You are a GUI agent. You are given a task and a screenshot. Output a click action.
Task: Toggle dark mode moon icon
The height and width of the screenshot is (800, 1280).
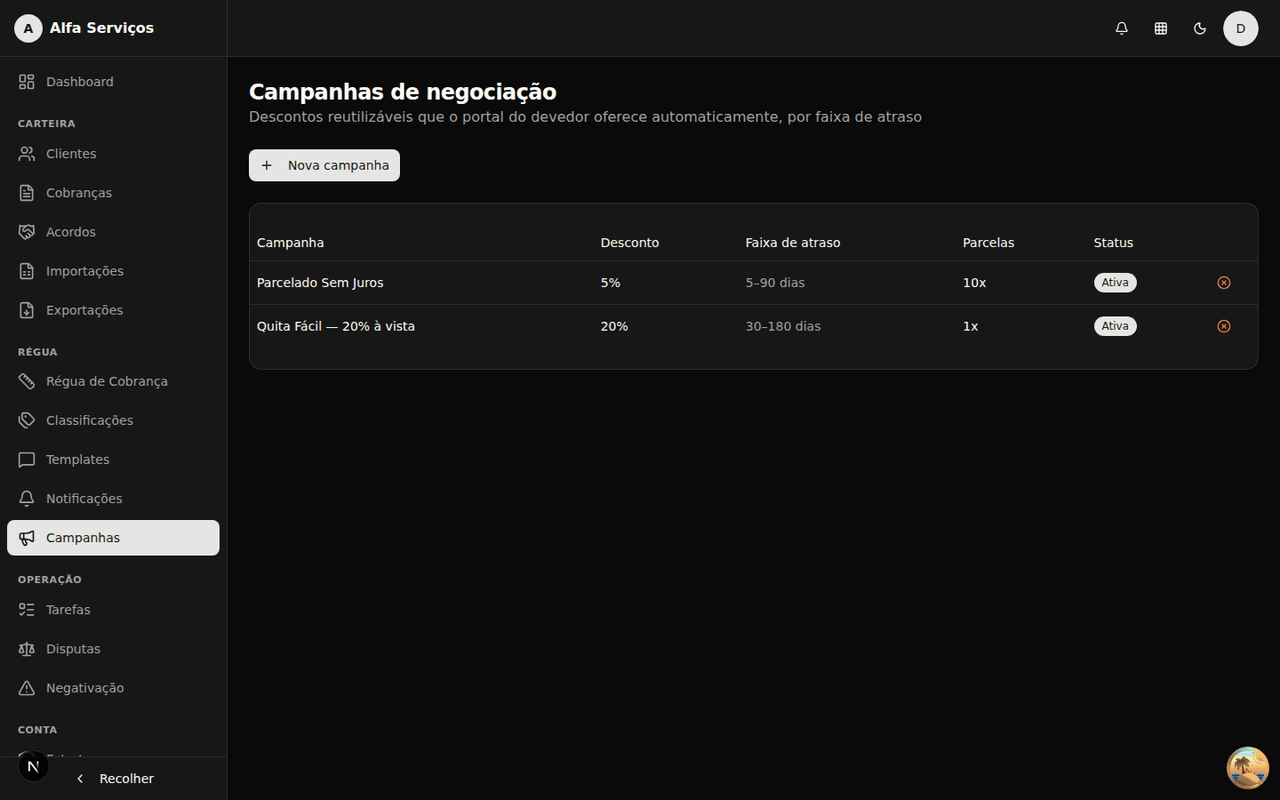(1200, 28)
